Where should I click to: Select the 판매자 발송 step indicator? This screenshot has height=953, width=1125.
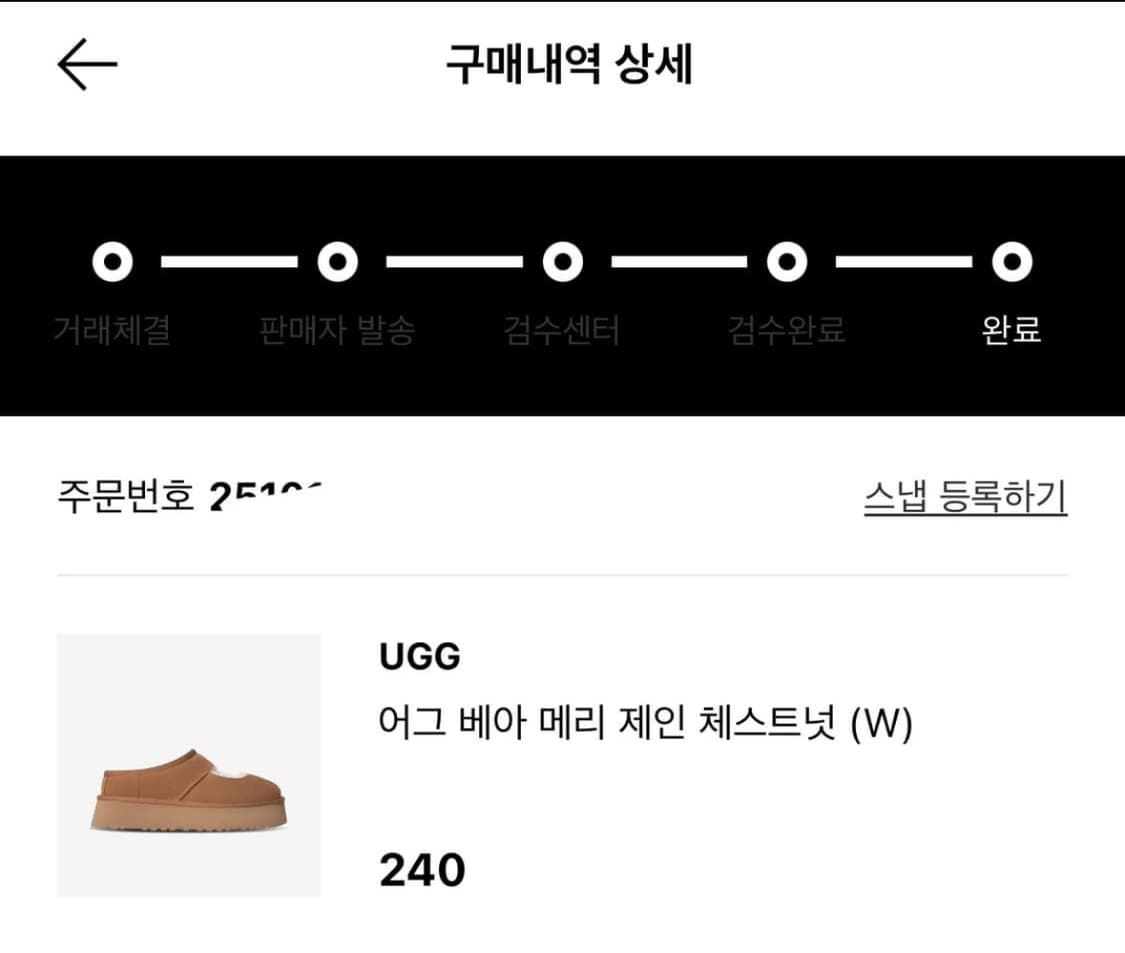[336, 262]
